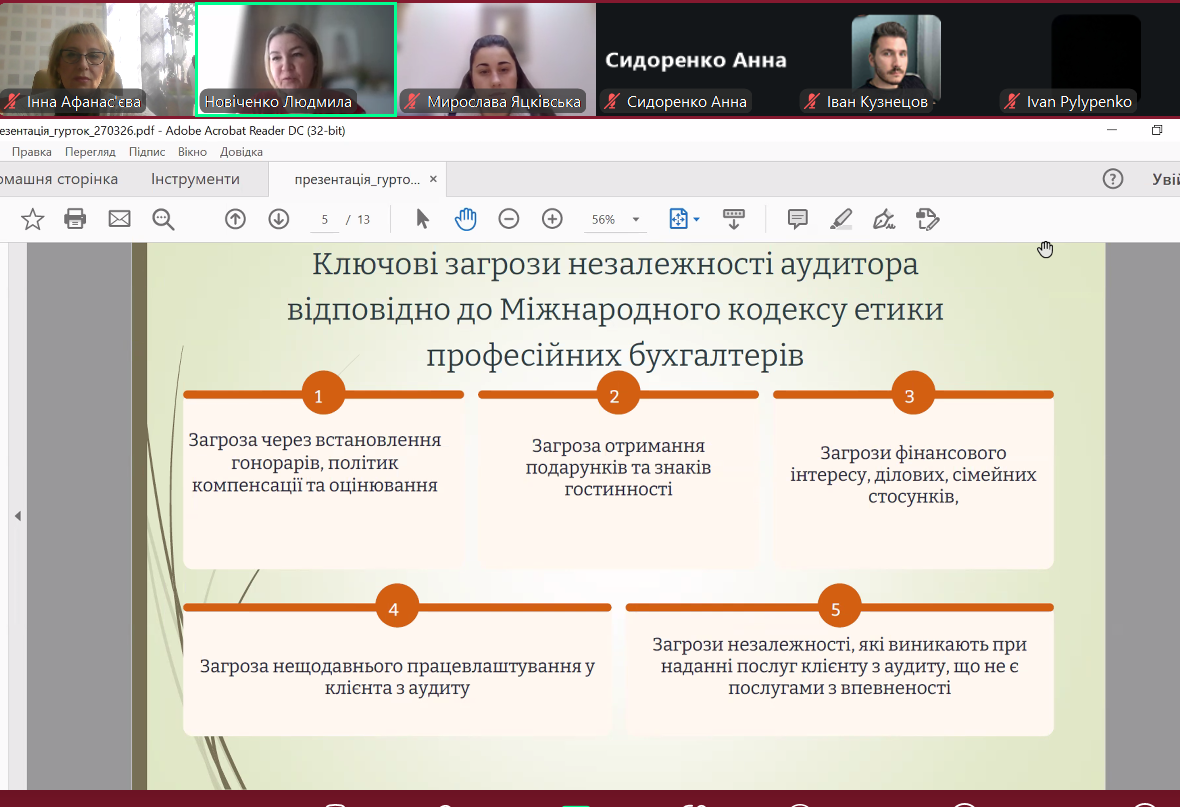Print the document using printer icon

[x=75, y=219]
